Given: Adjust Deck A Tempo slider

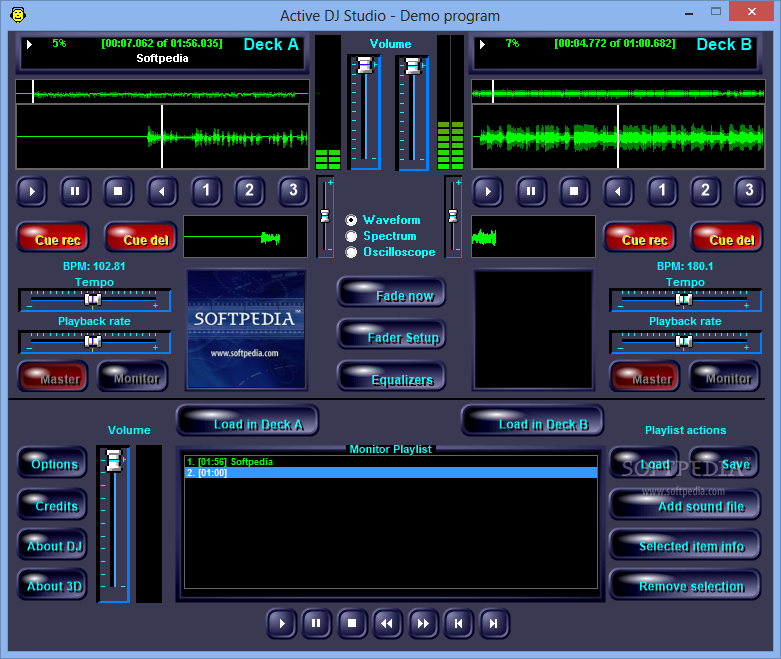Looking at the screenshot, I should click(x=93, y=299).
